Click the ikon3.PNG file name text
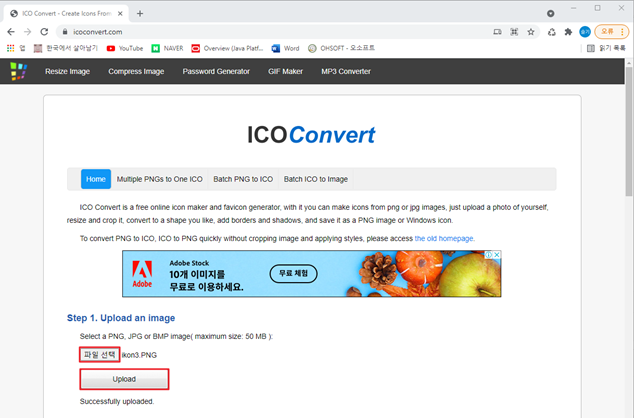The image size is (634, 418). point(139,355)
